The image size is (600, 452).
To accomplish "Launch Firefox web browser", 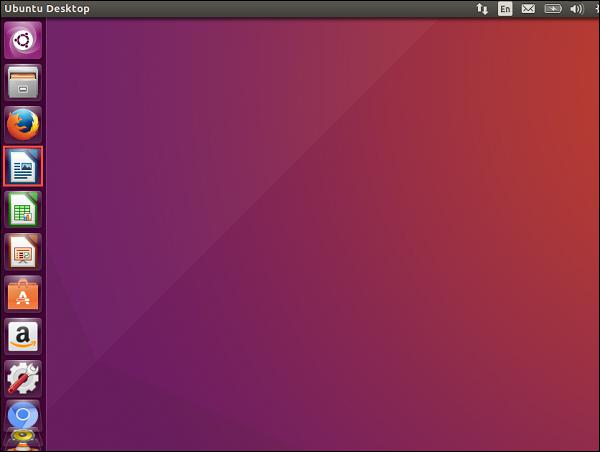I will coord(23,124).
